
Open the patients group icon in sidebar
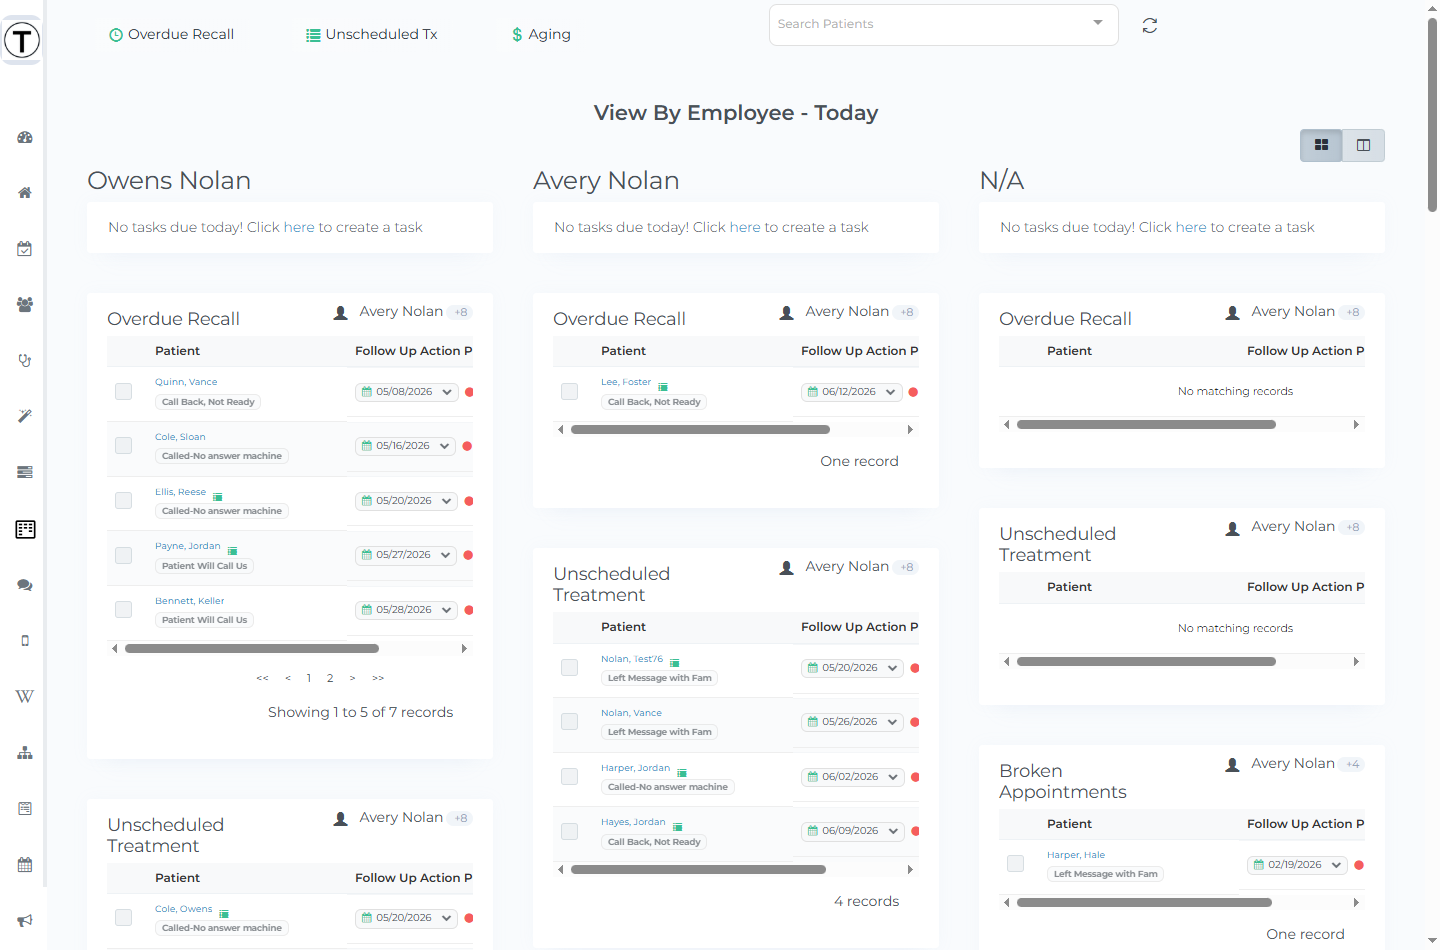[x=25, y=305]
